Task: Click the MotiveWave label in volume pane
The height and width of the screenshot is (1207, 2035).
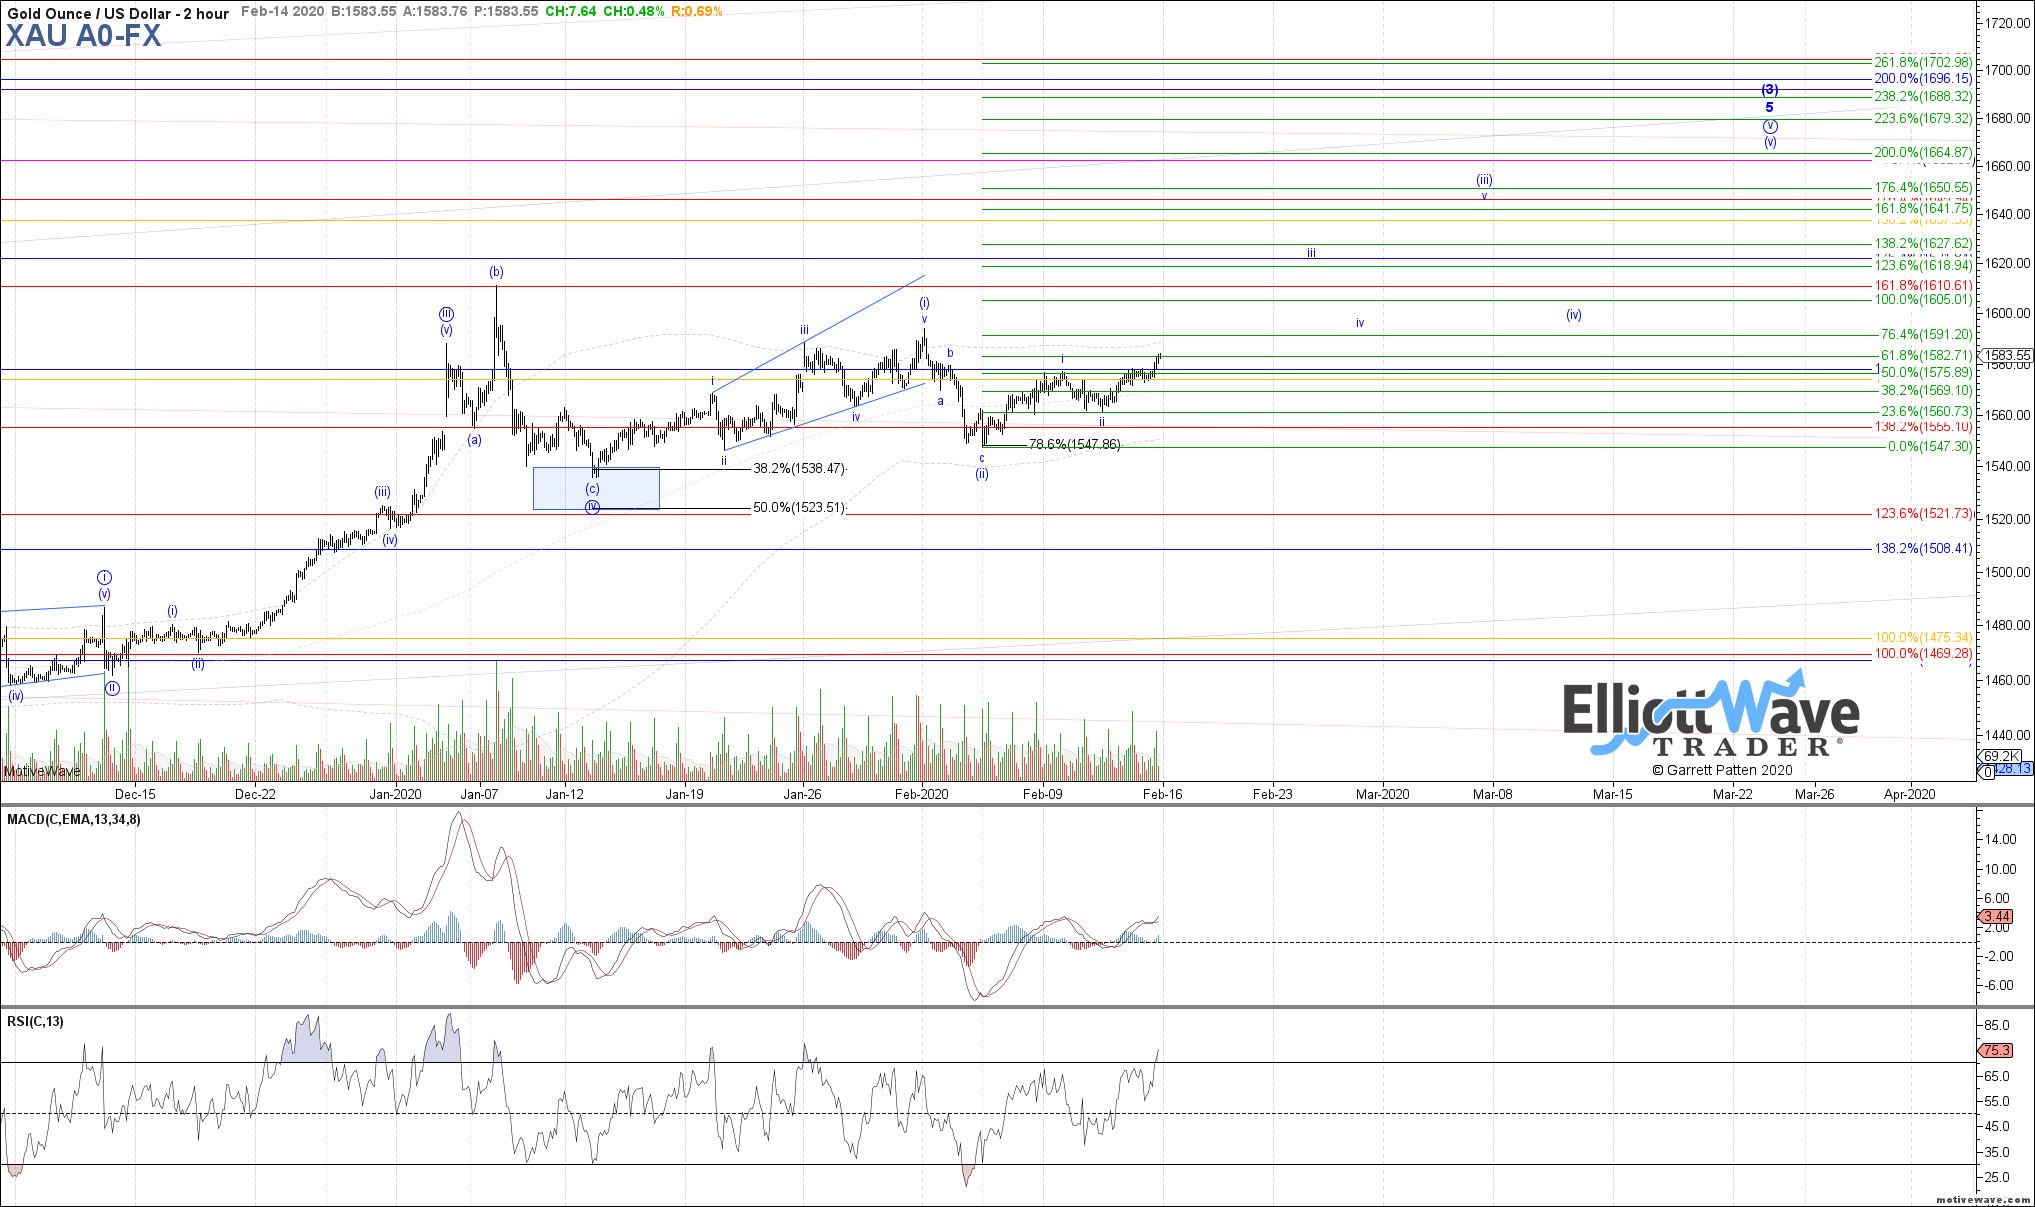Action: (x=42, y=771)
